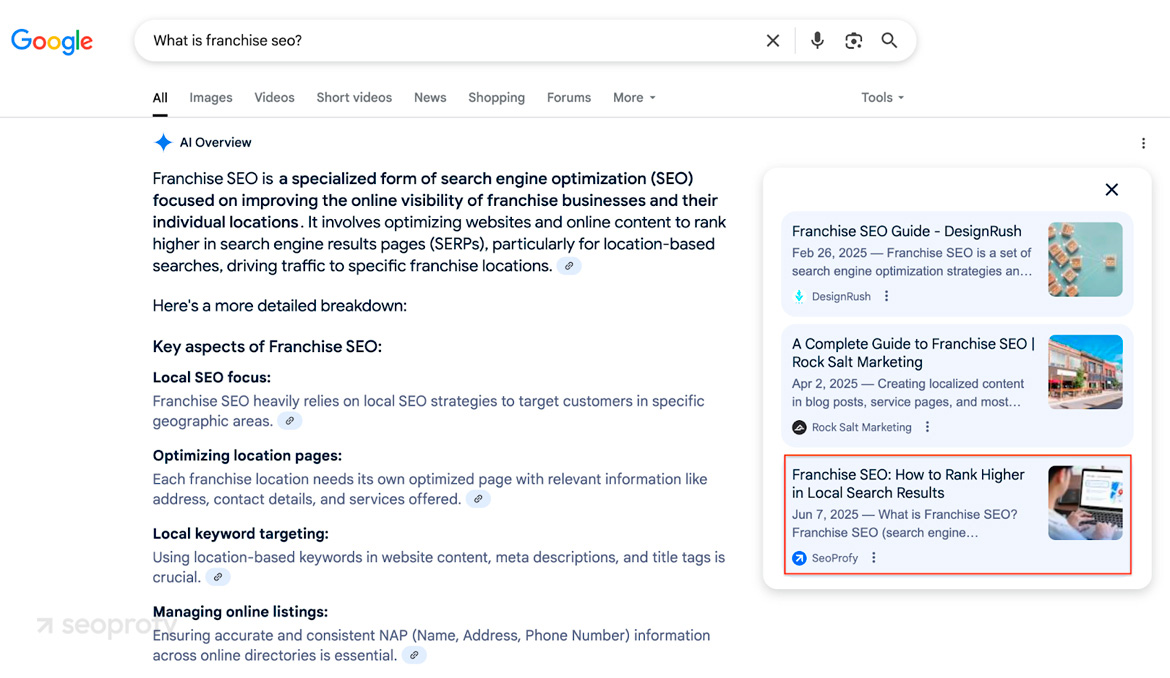Click the 'Optimizing location pages:' subheading

click(x=247, y=456)
